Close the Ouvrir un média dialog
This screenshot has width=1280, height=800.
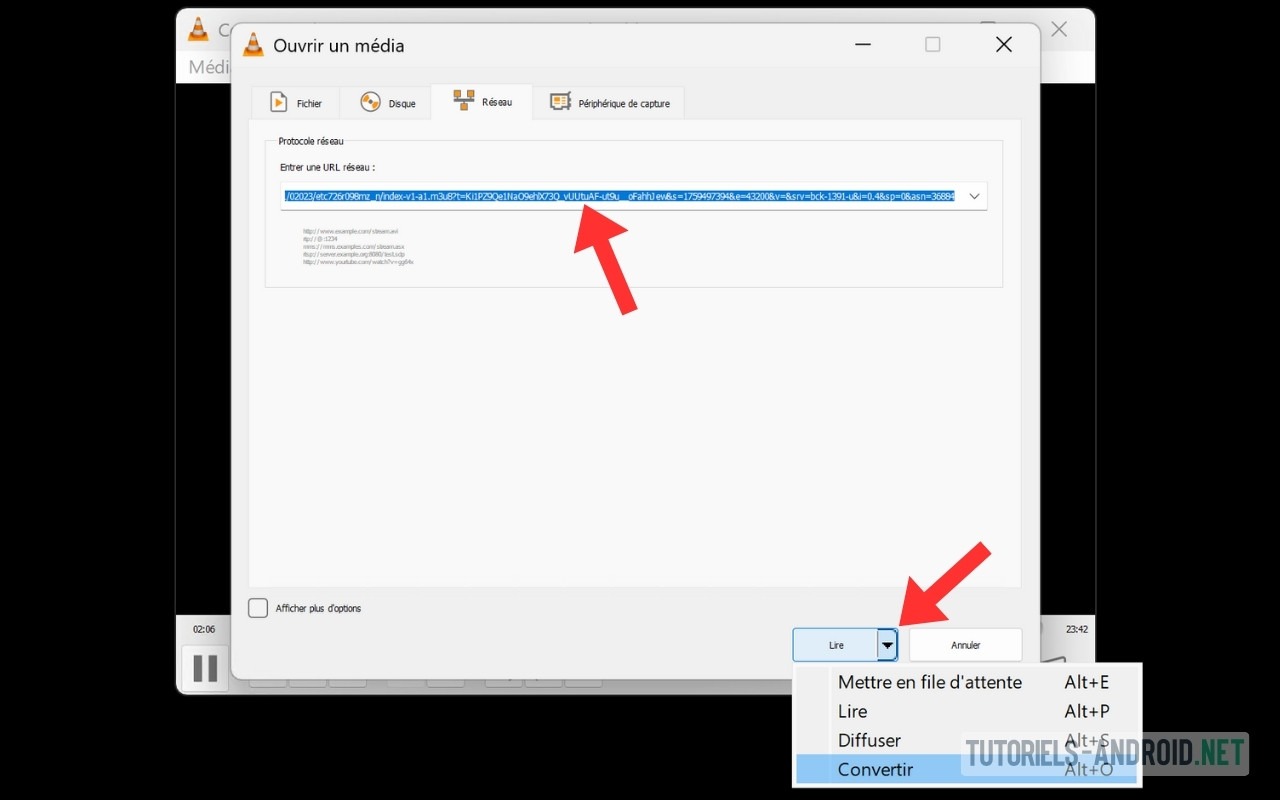[x=1004, y=45]
